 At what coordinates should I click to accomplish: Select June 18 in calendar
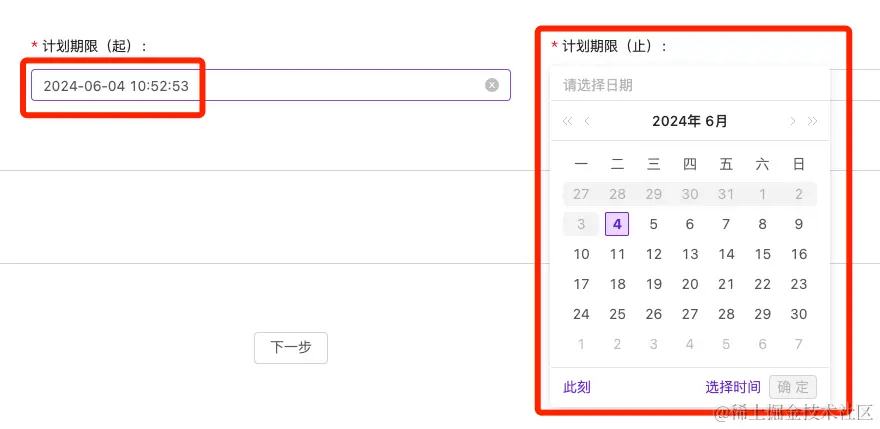pos(617,284)
